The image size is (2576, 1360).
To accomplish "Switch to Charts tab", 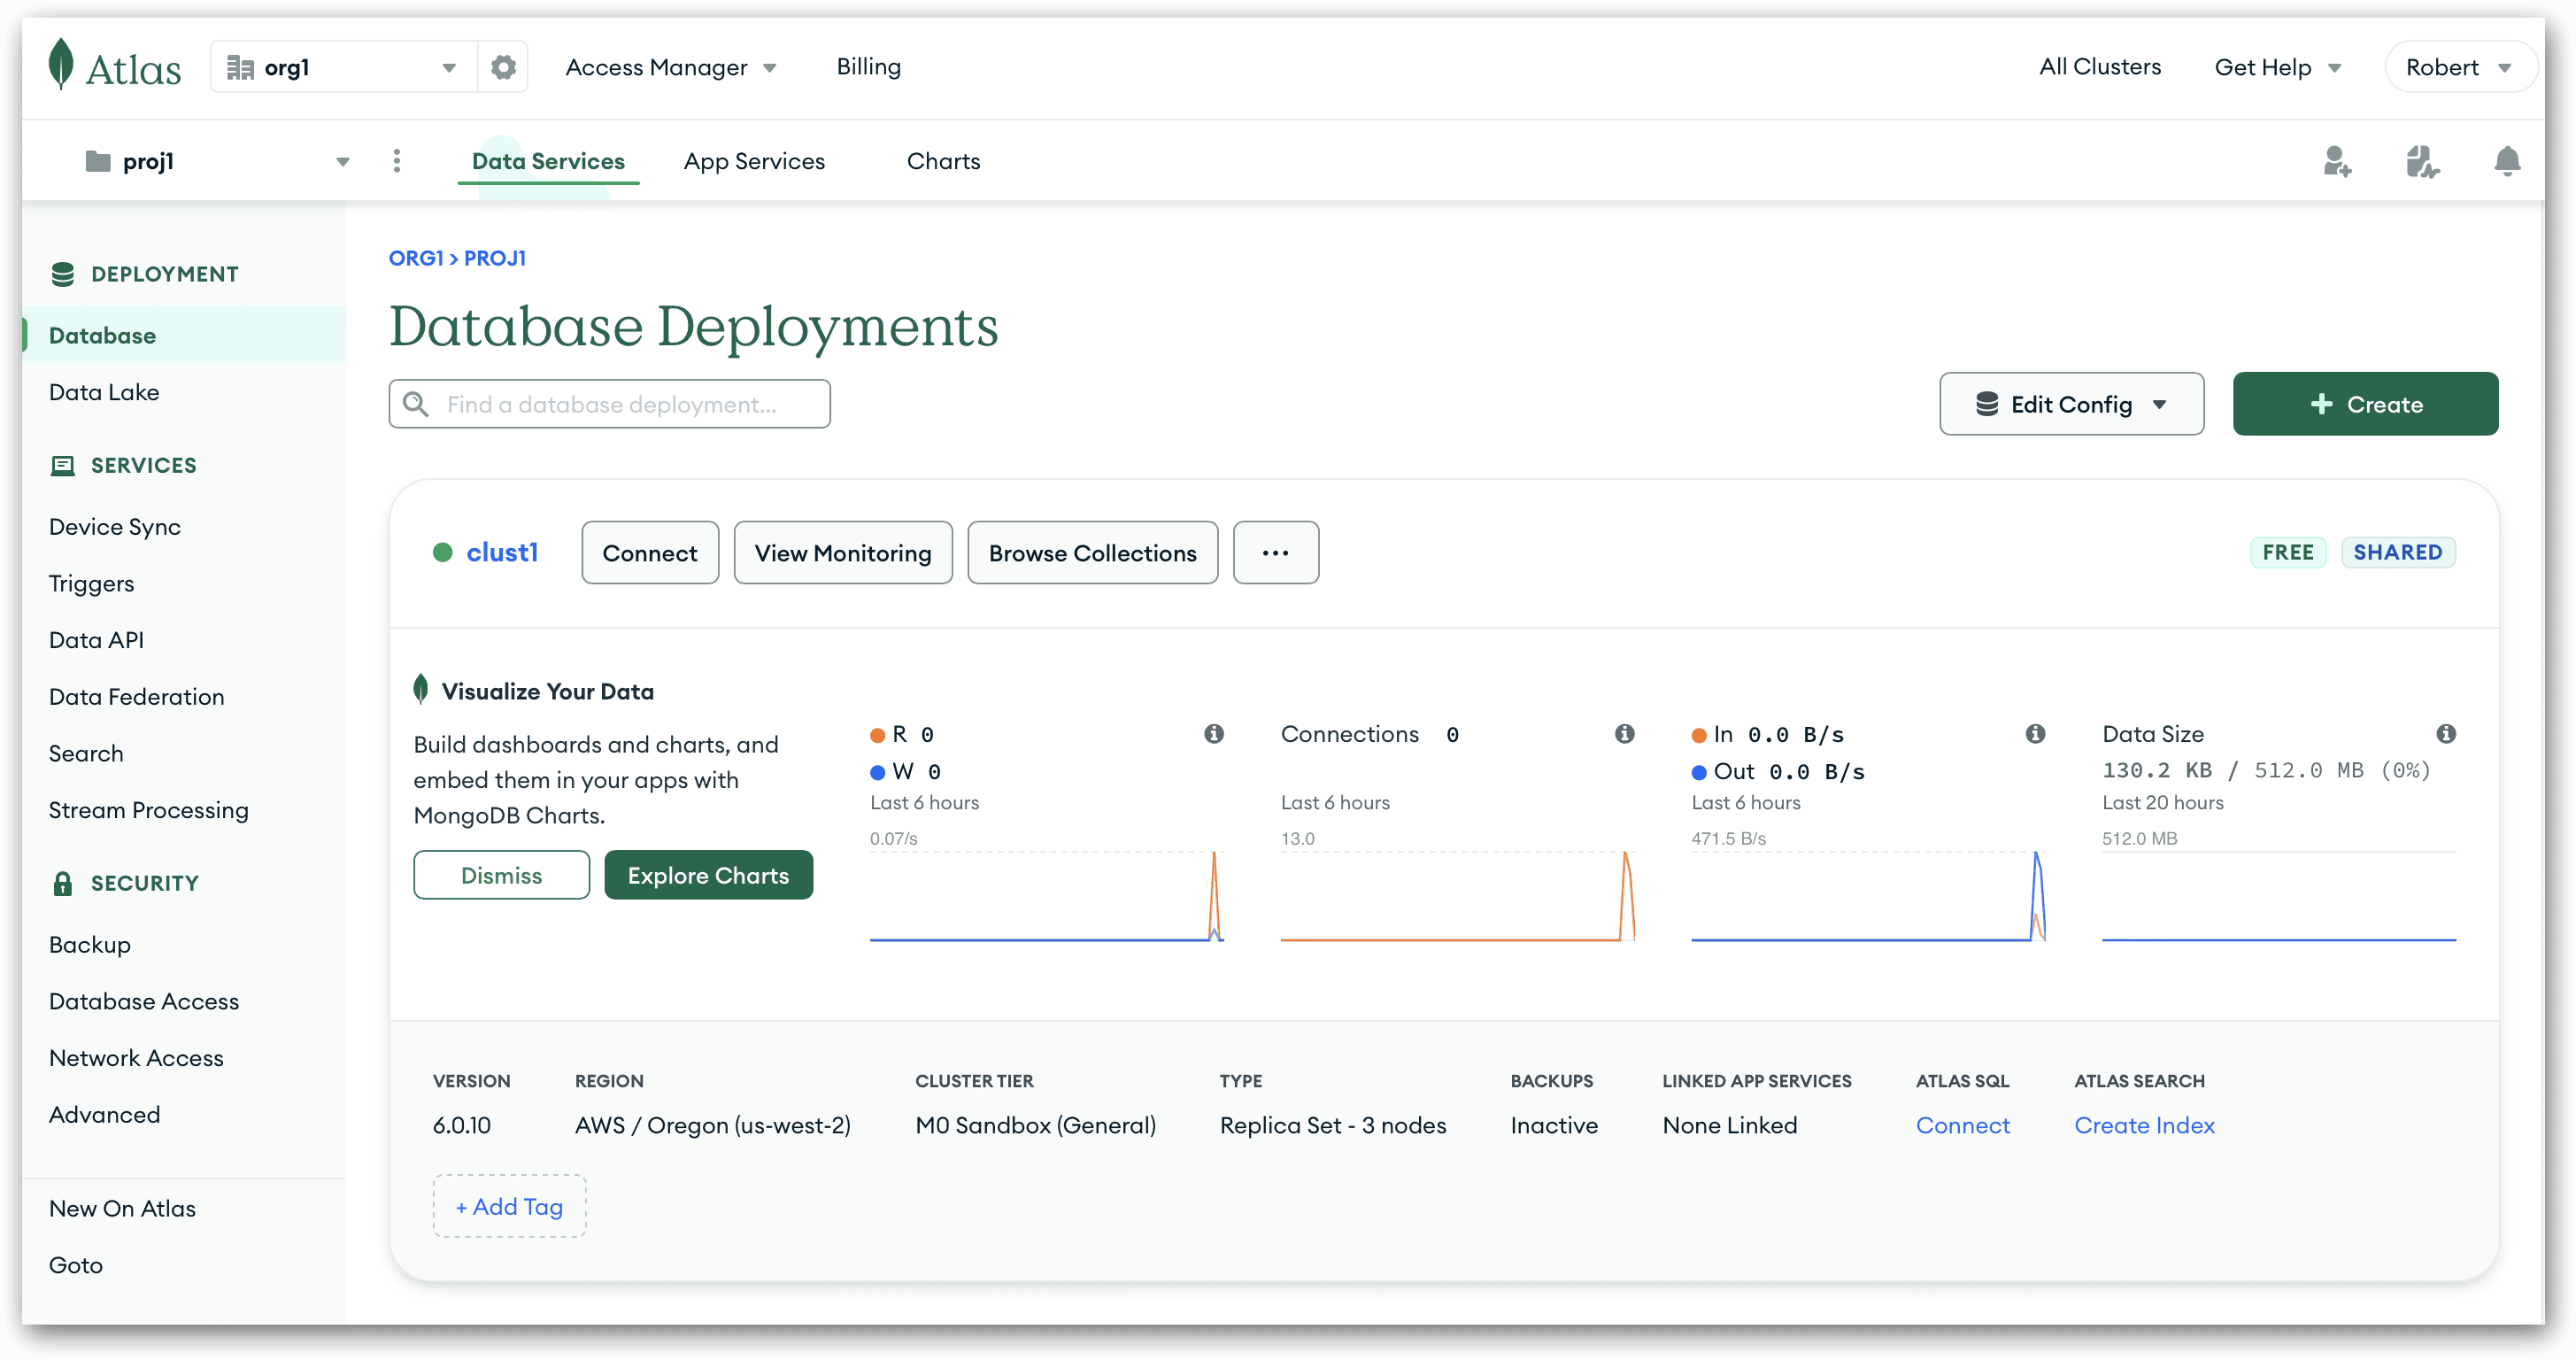I will [943, 161].
